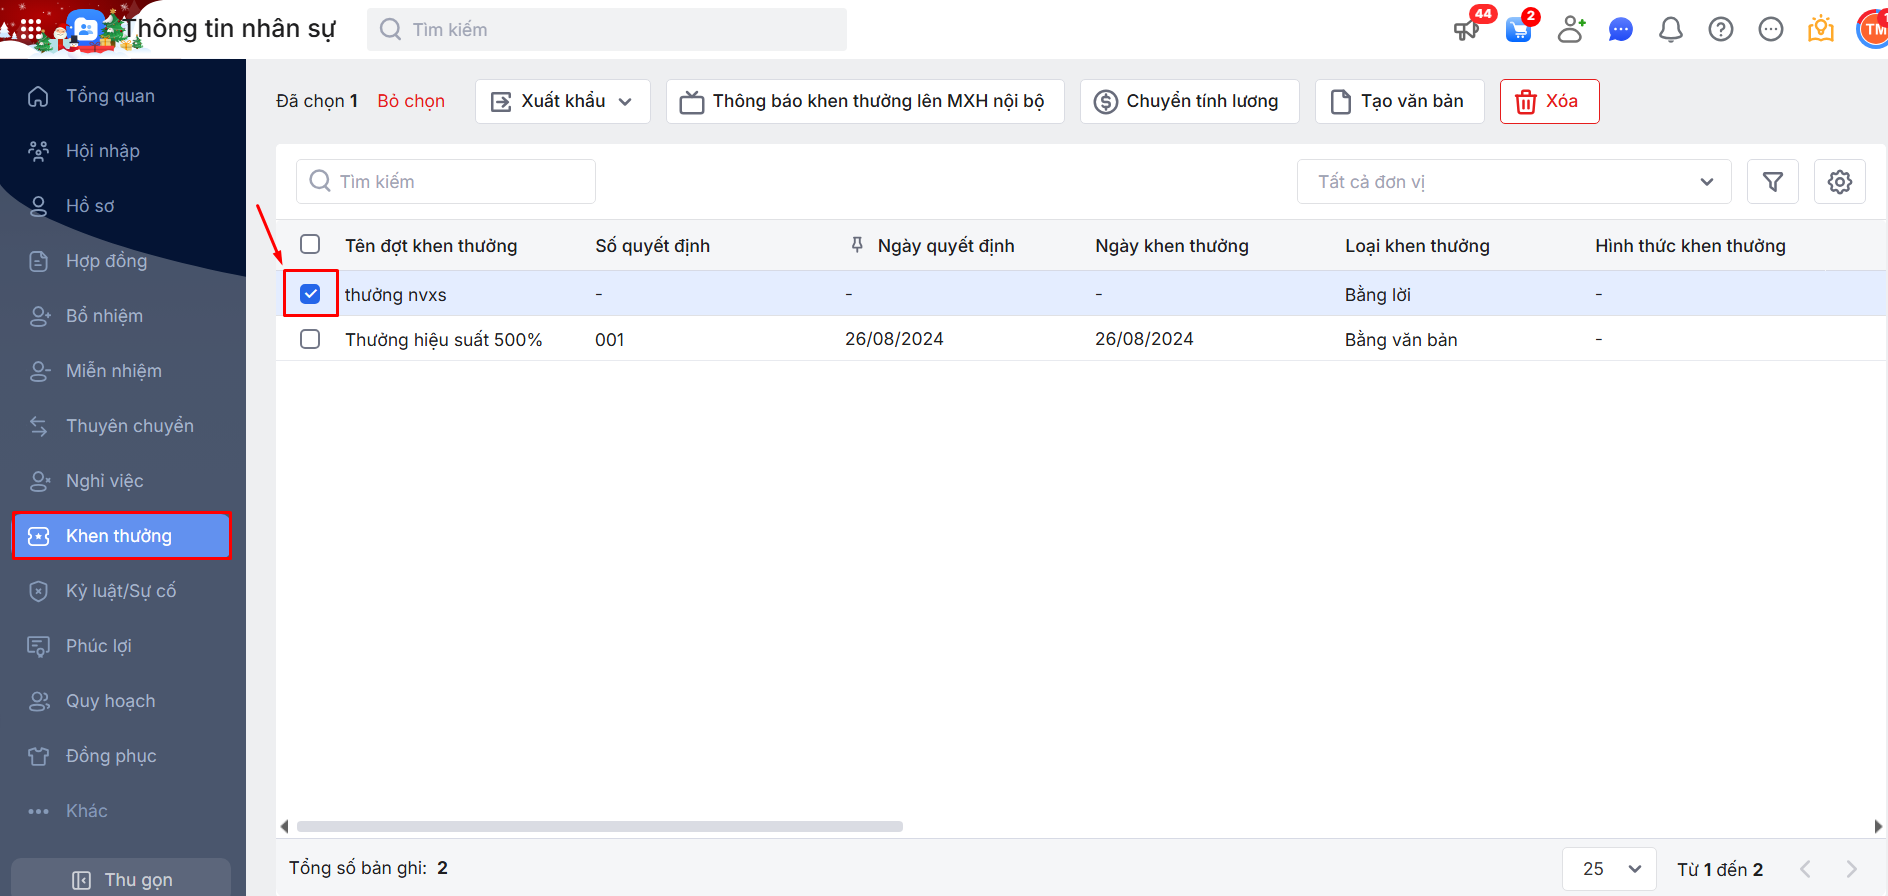The height and width of the screenshot is (896, 1888).
Task: Click the help question mark icon
Action: pos(1720,30)
